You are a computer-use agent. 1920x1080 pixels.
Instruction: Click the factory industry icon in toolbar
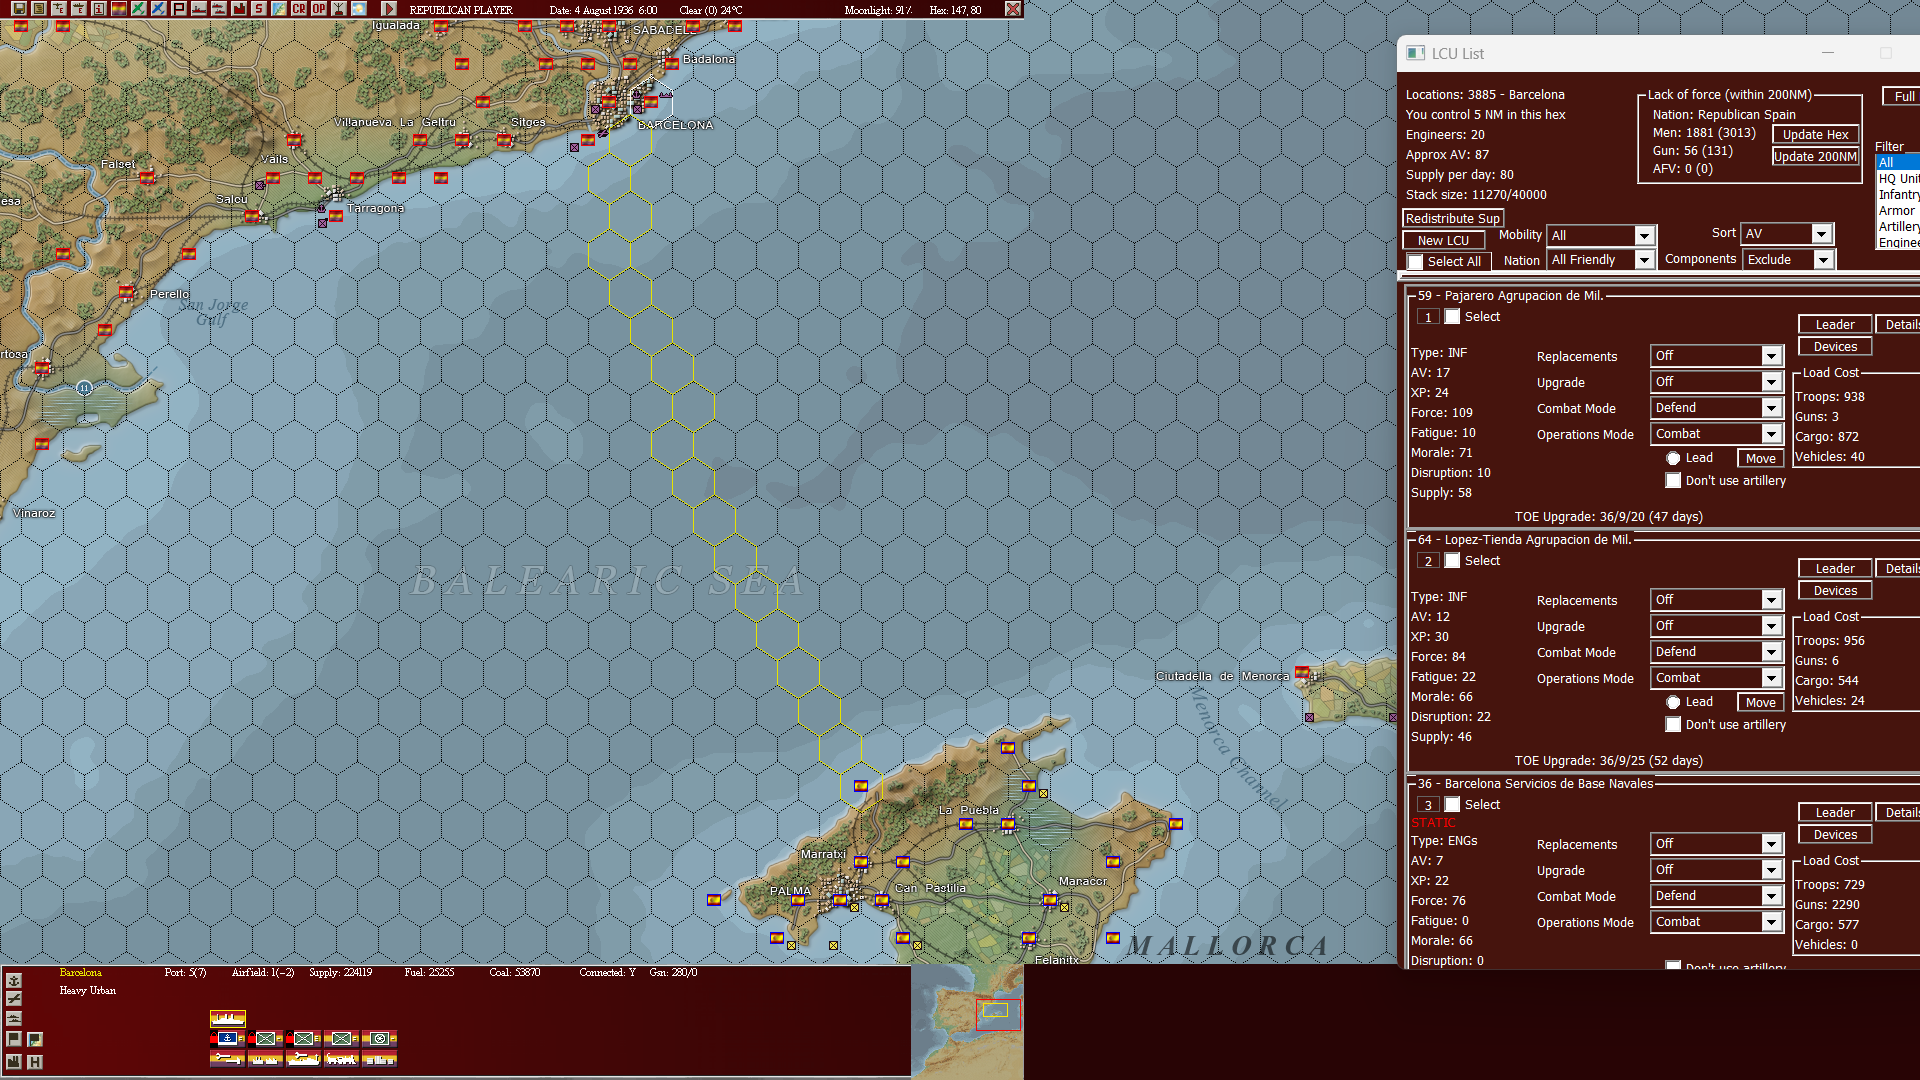tap(239, 9)
